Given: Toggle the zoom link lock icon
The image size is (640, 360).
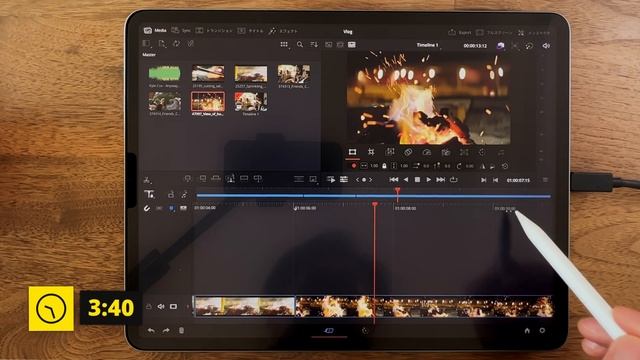Looking at the screenshot, I should point(384,166).
